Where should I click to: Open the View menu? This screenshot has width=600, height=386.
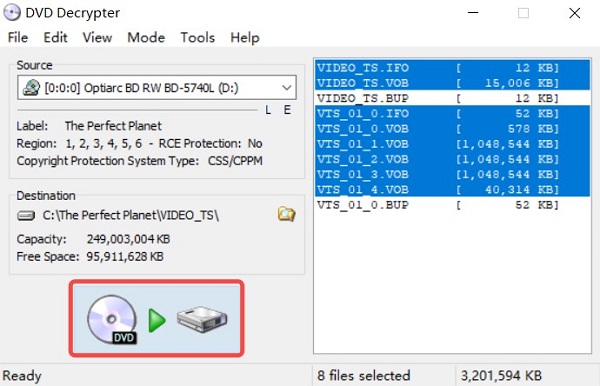point(97,37)
